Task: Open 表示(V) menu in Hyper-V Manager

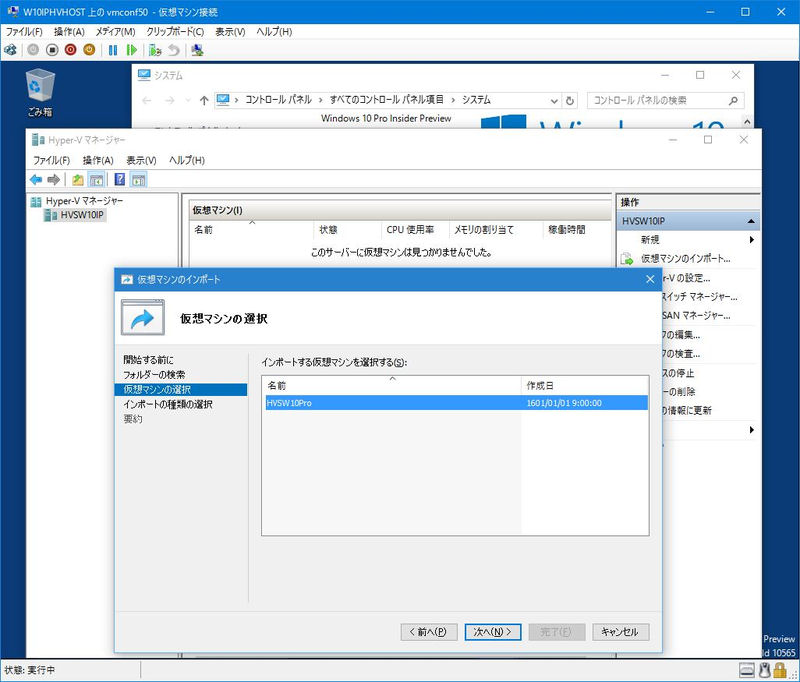Action: (141, 160)
